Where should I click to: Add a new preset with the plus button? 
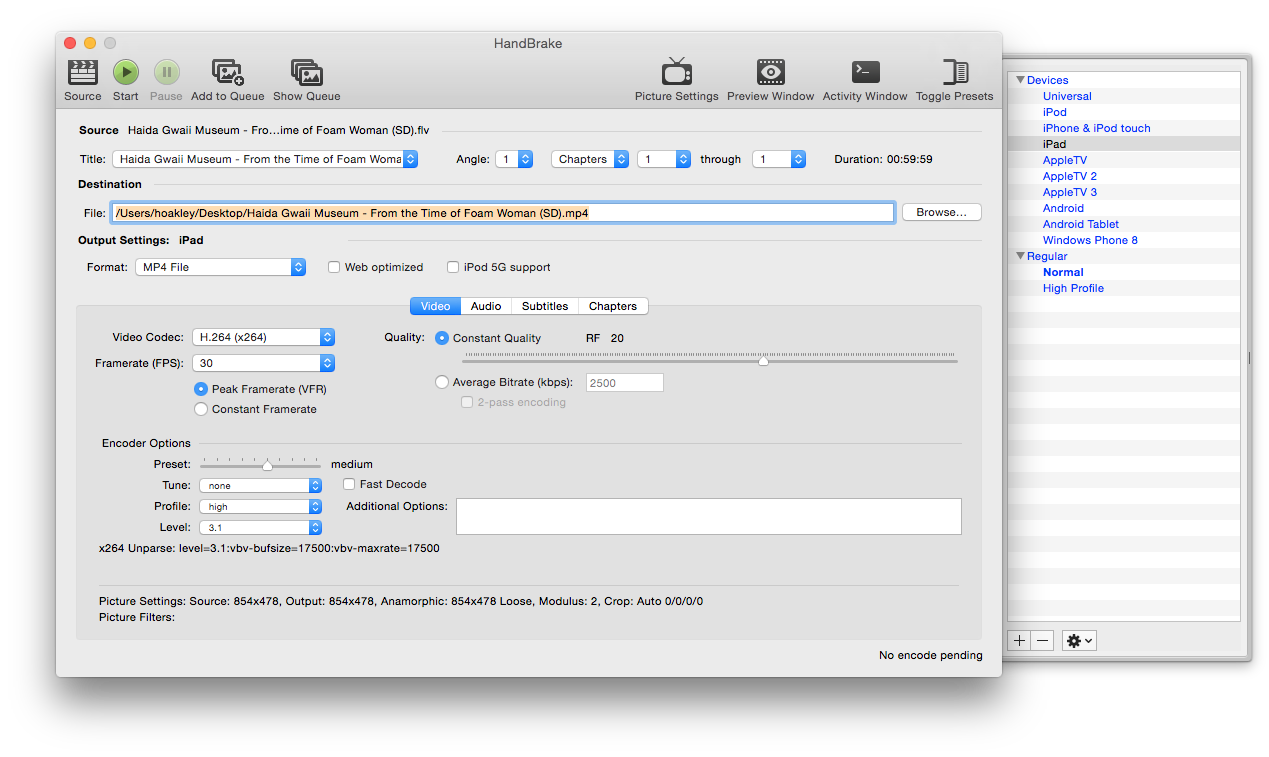click(1018, 640)
